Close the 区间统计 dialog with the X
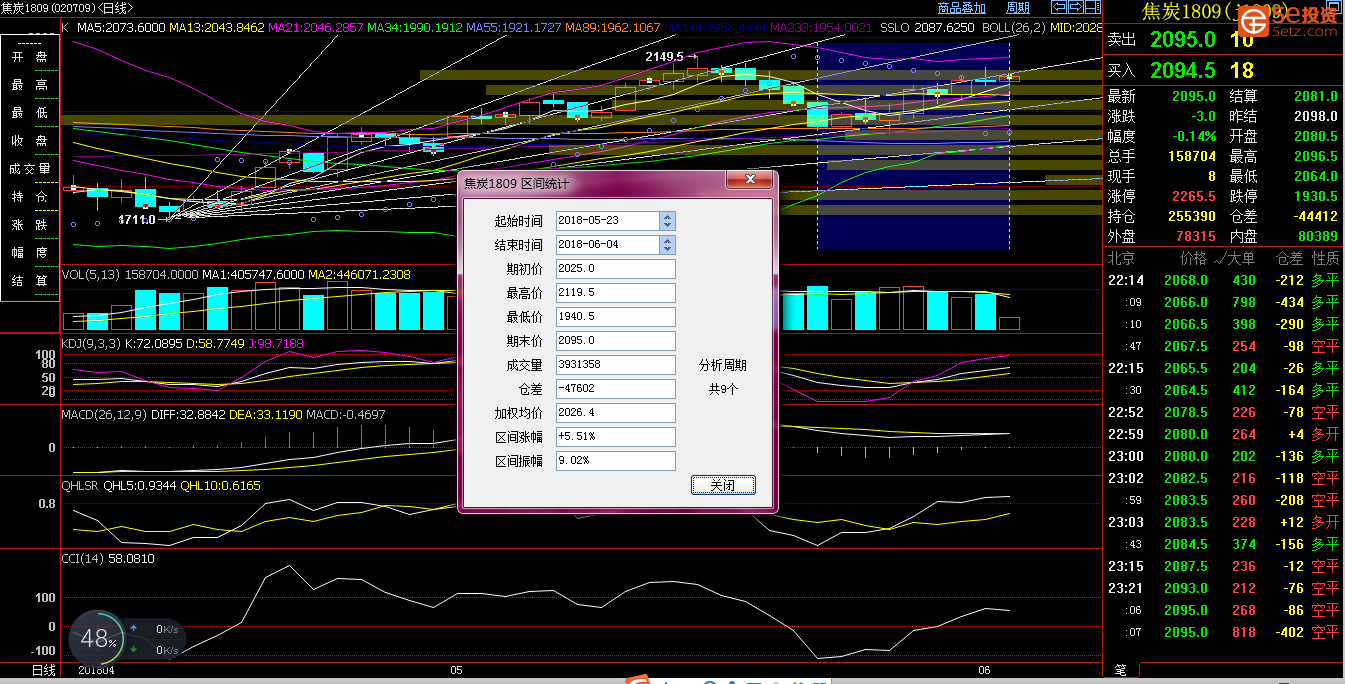The width and height of the screenshot is (1345, 684). [x=749, y=181]
